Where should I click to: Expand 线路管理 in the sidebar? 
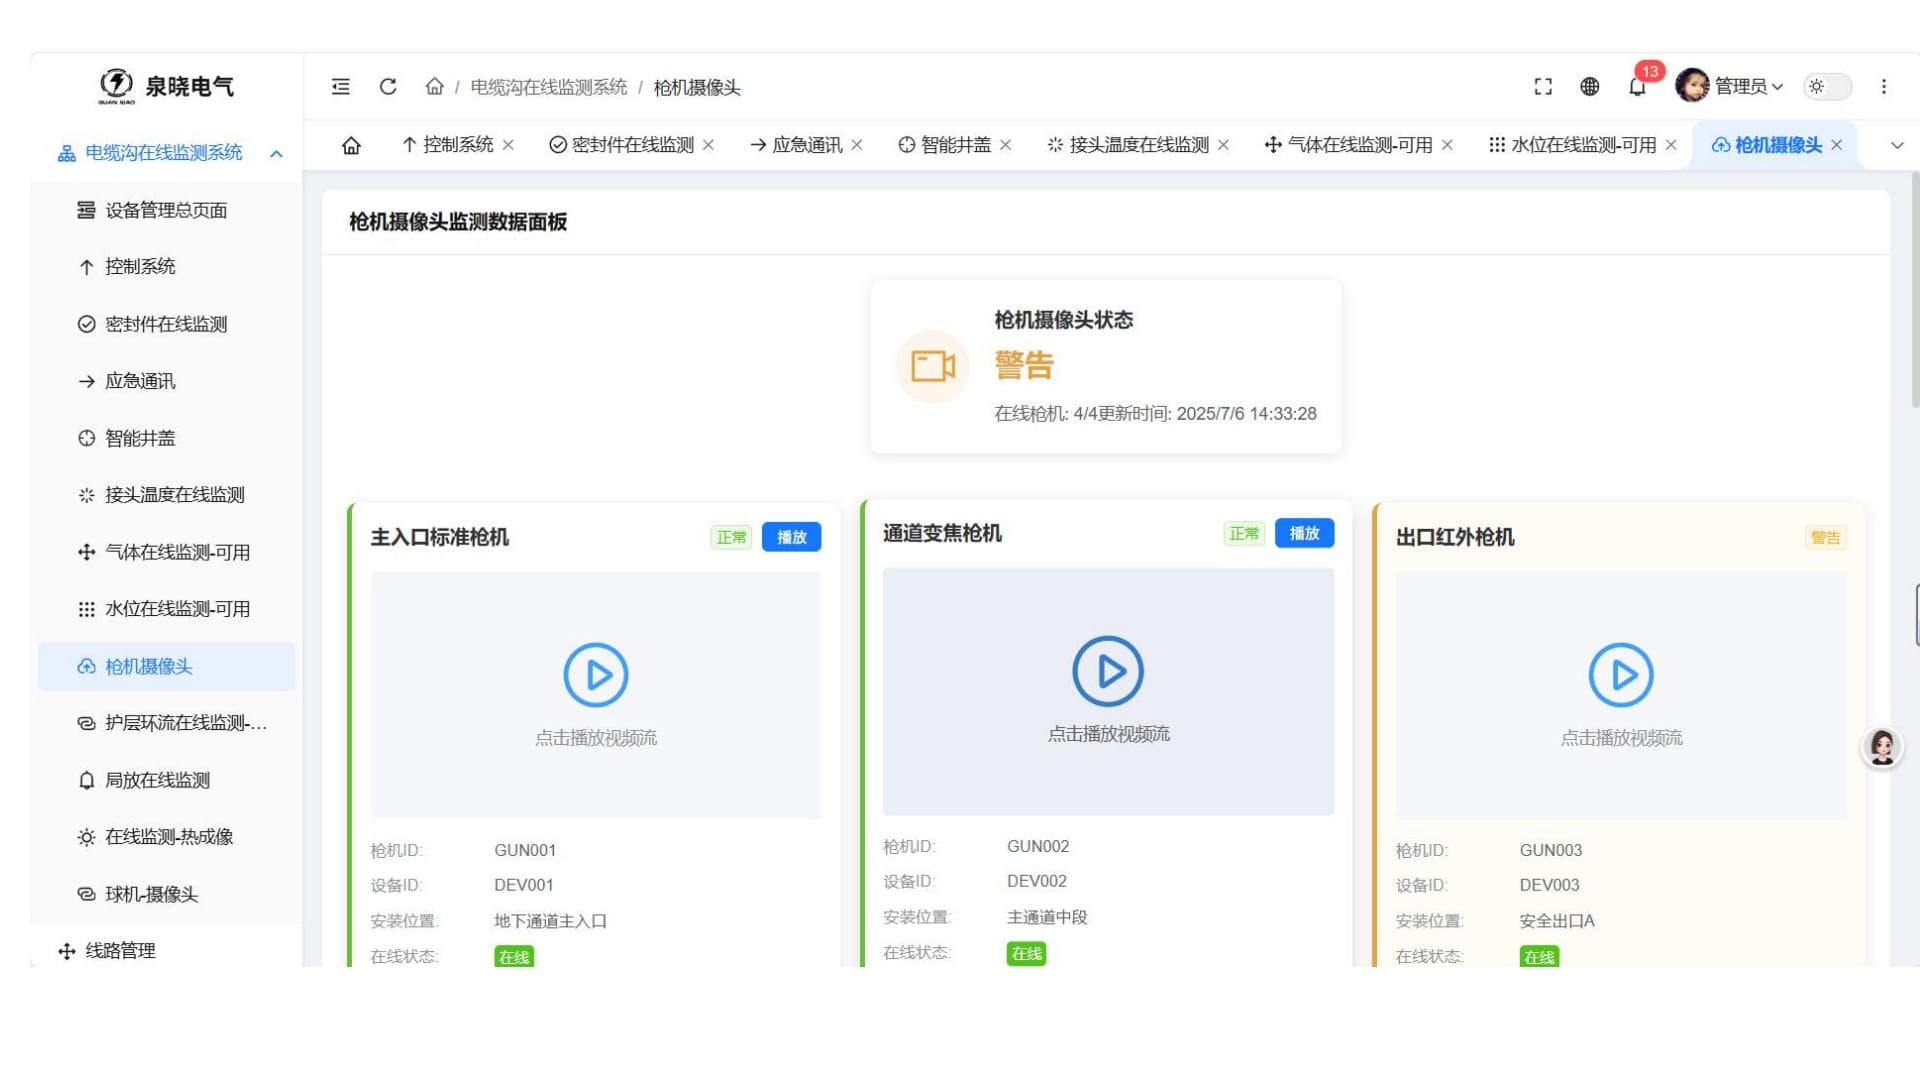[x=166, y=951]
